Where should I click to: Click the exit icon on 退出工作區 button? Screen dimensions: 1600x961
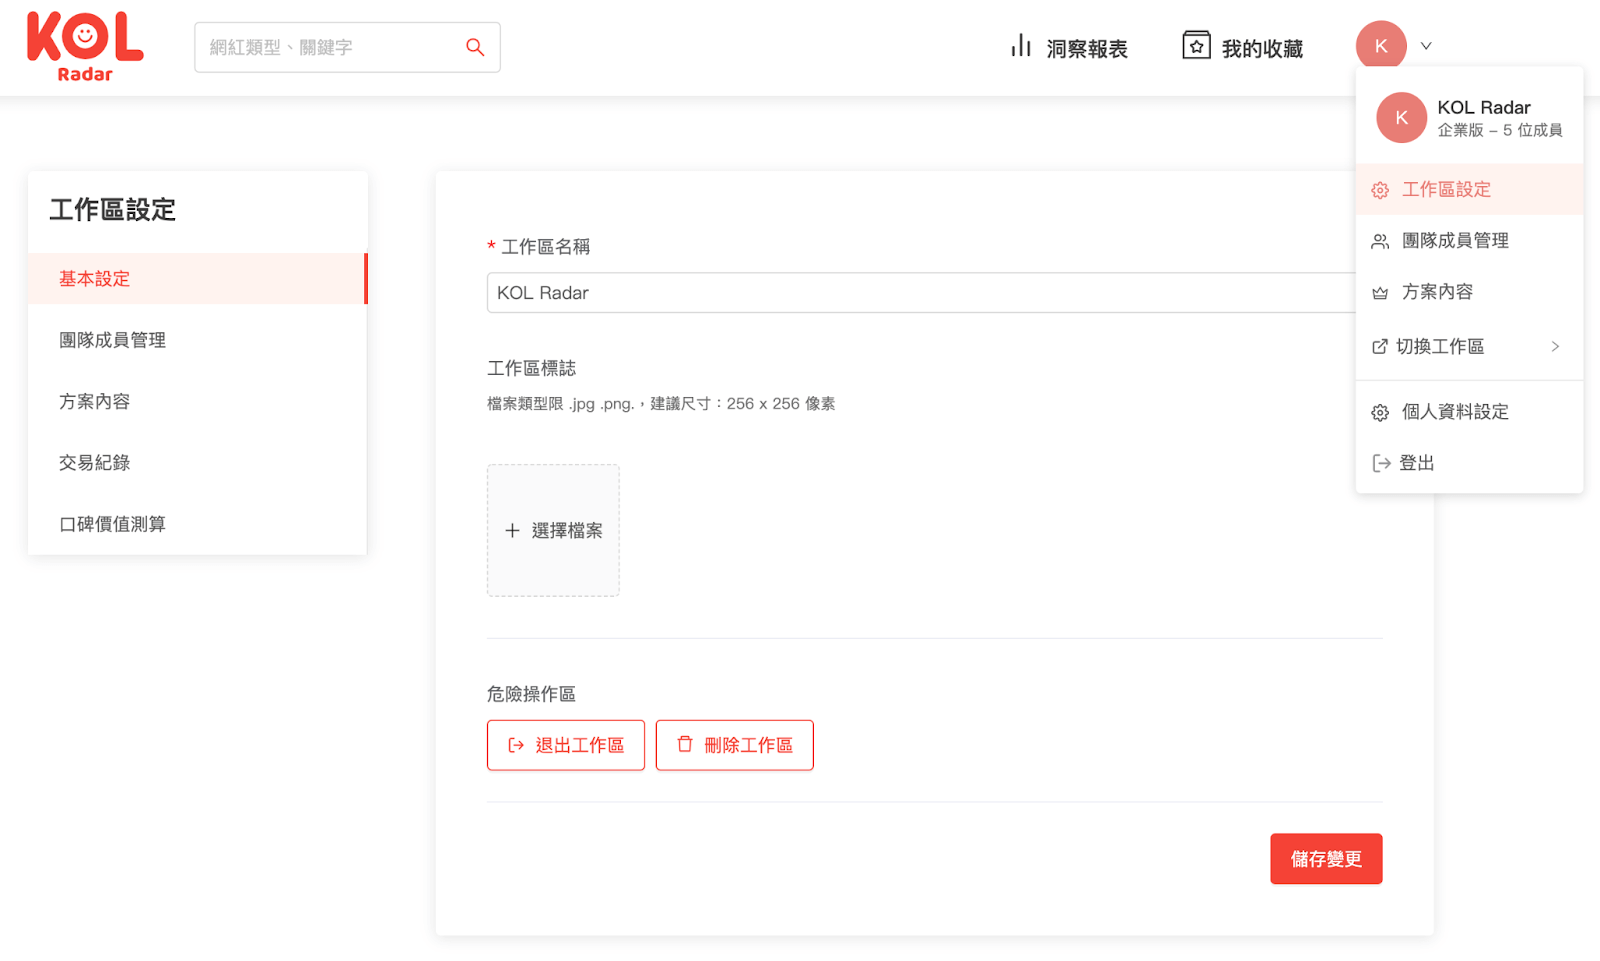tap(516, 745)
